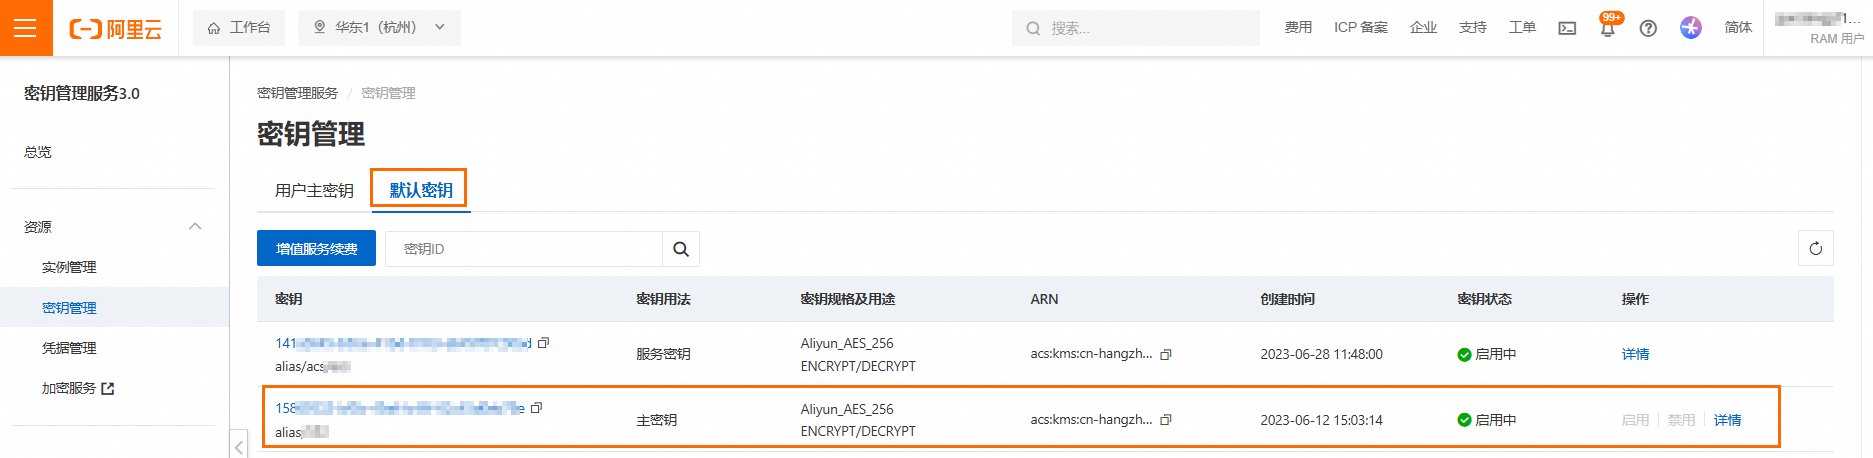Screen dimensions: 1873x458
Task: Switch language via 简体
Action: pos(1738,28)
